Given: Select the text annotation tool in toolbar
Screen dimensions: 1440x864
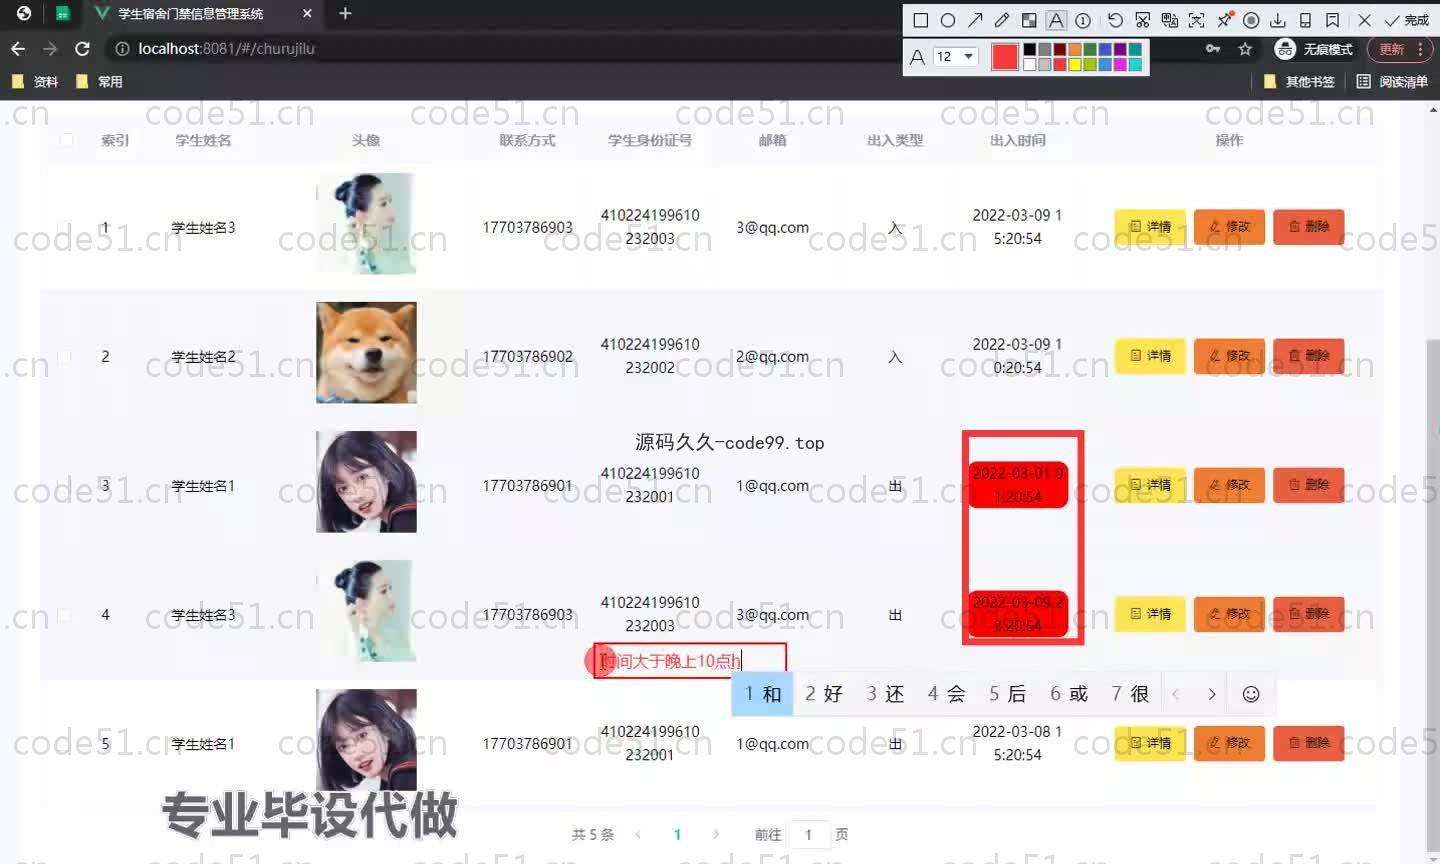Looking at the screenshot, I should [x=1056, y=20].
